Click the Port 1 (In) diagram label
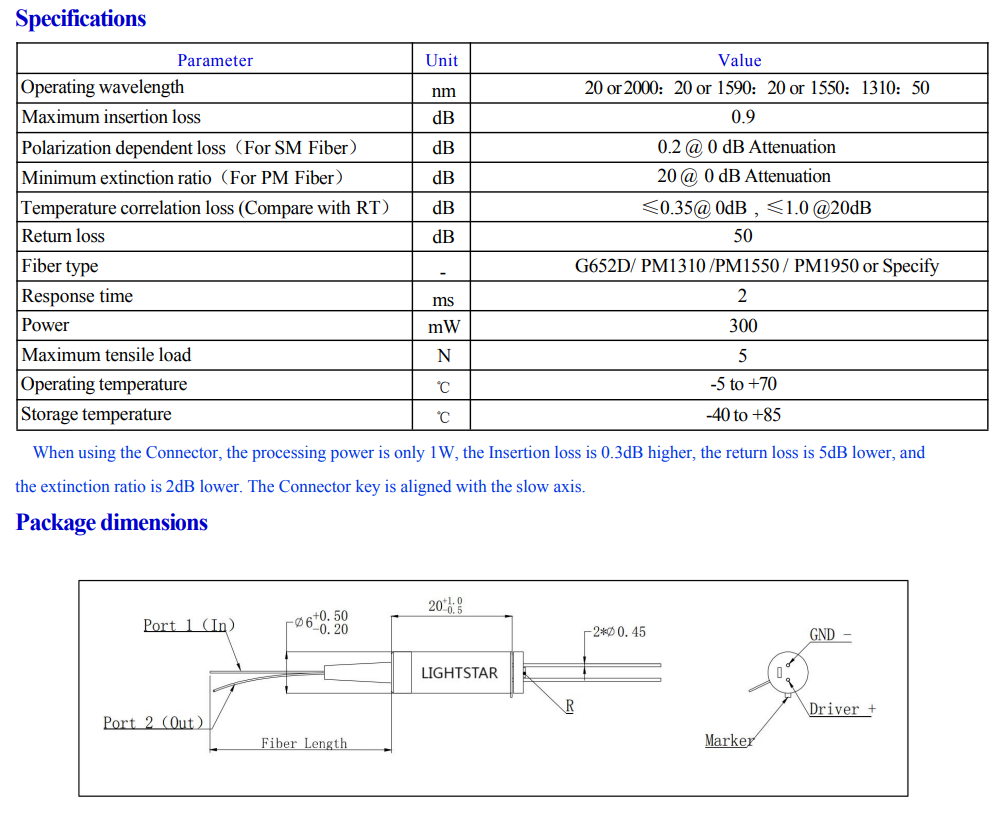The width and height of the screenshot is (1005, 824). 189,626
